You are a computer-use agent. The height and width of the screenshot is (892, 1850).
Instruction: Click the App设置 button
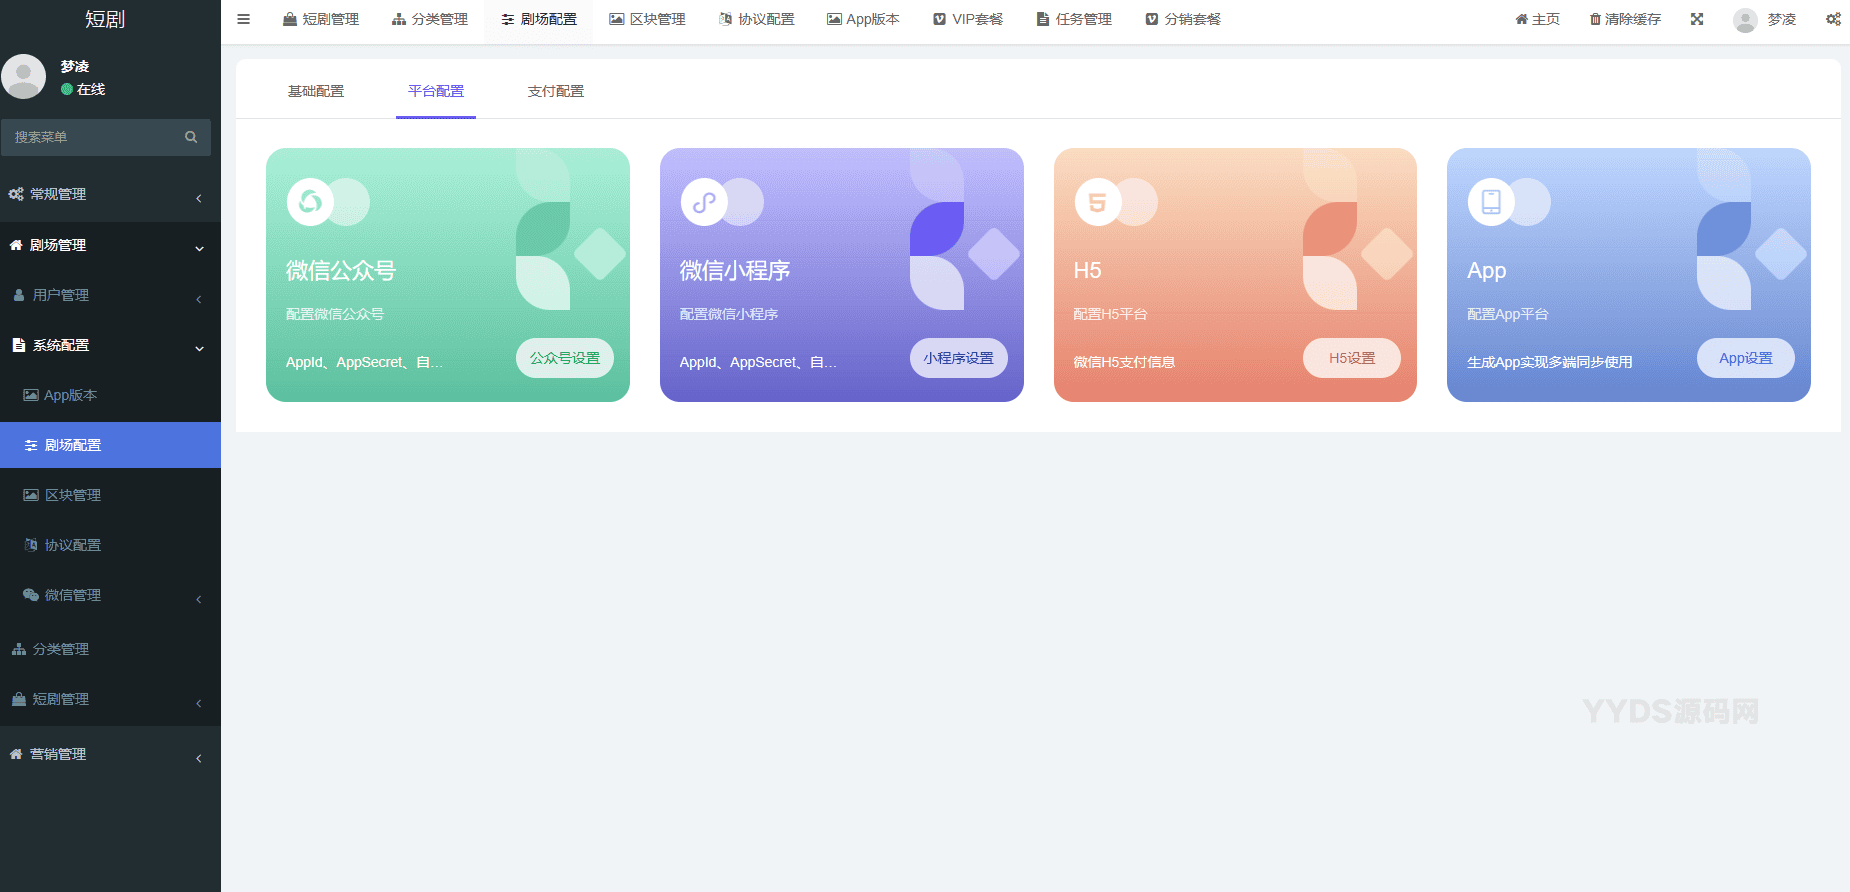pyautogui.click(x=1746, y=358)
